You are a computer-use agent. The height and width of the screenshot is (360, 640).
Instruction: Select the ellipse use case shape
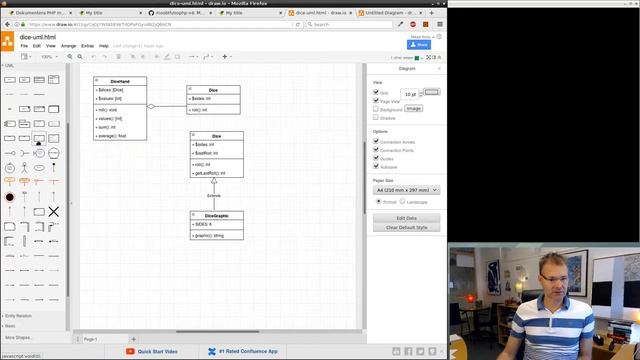(x=39, y=168)
